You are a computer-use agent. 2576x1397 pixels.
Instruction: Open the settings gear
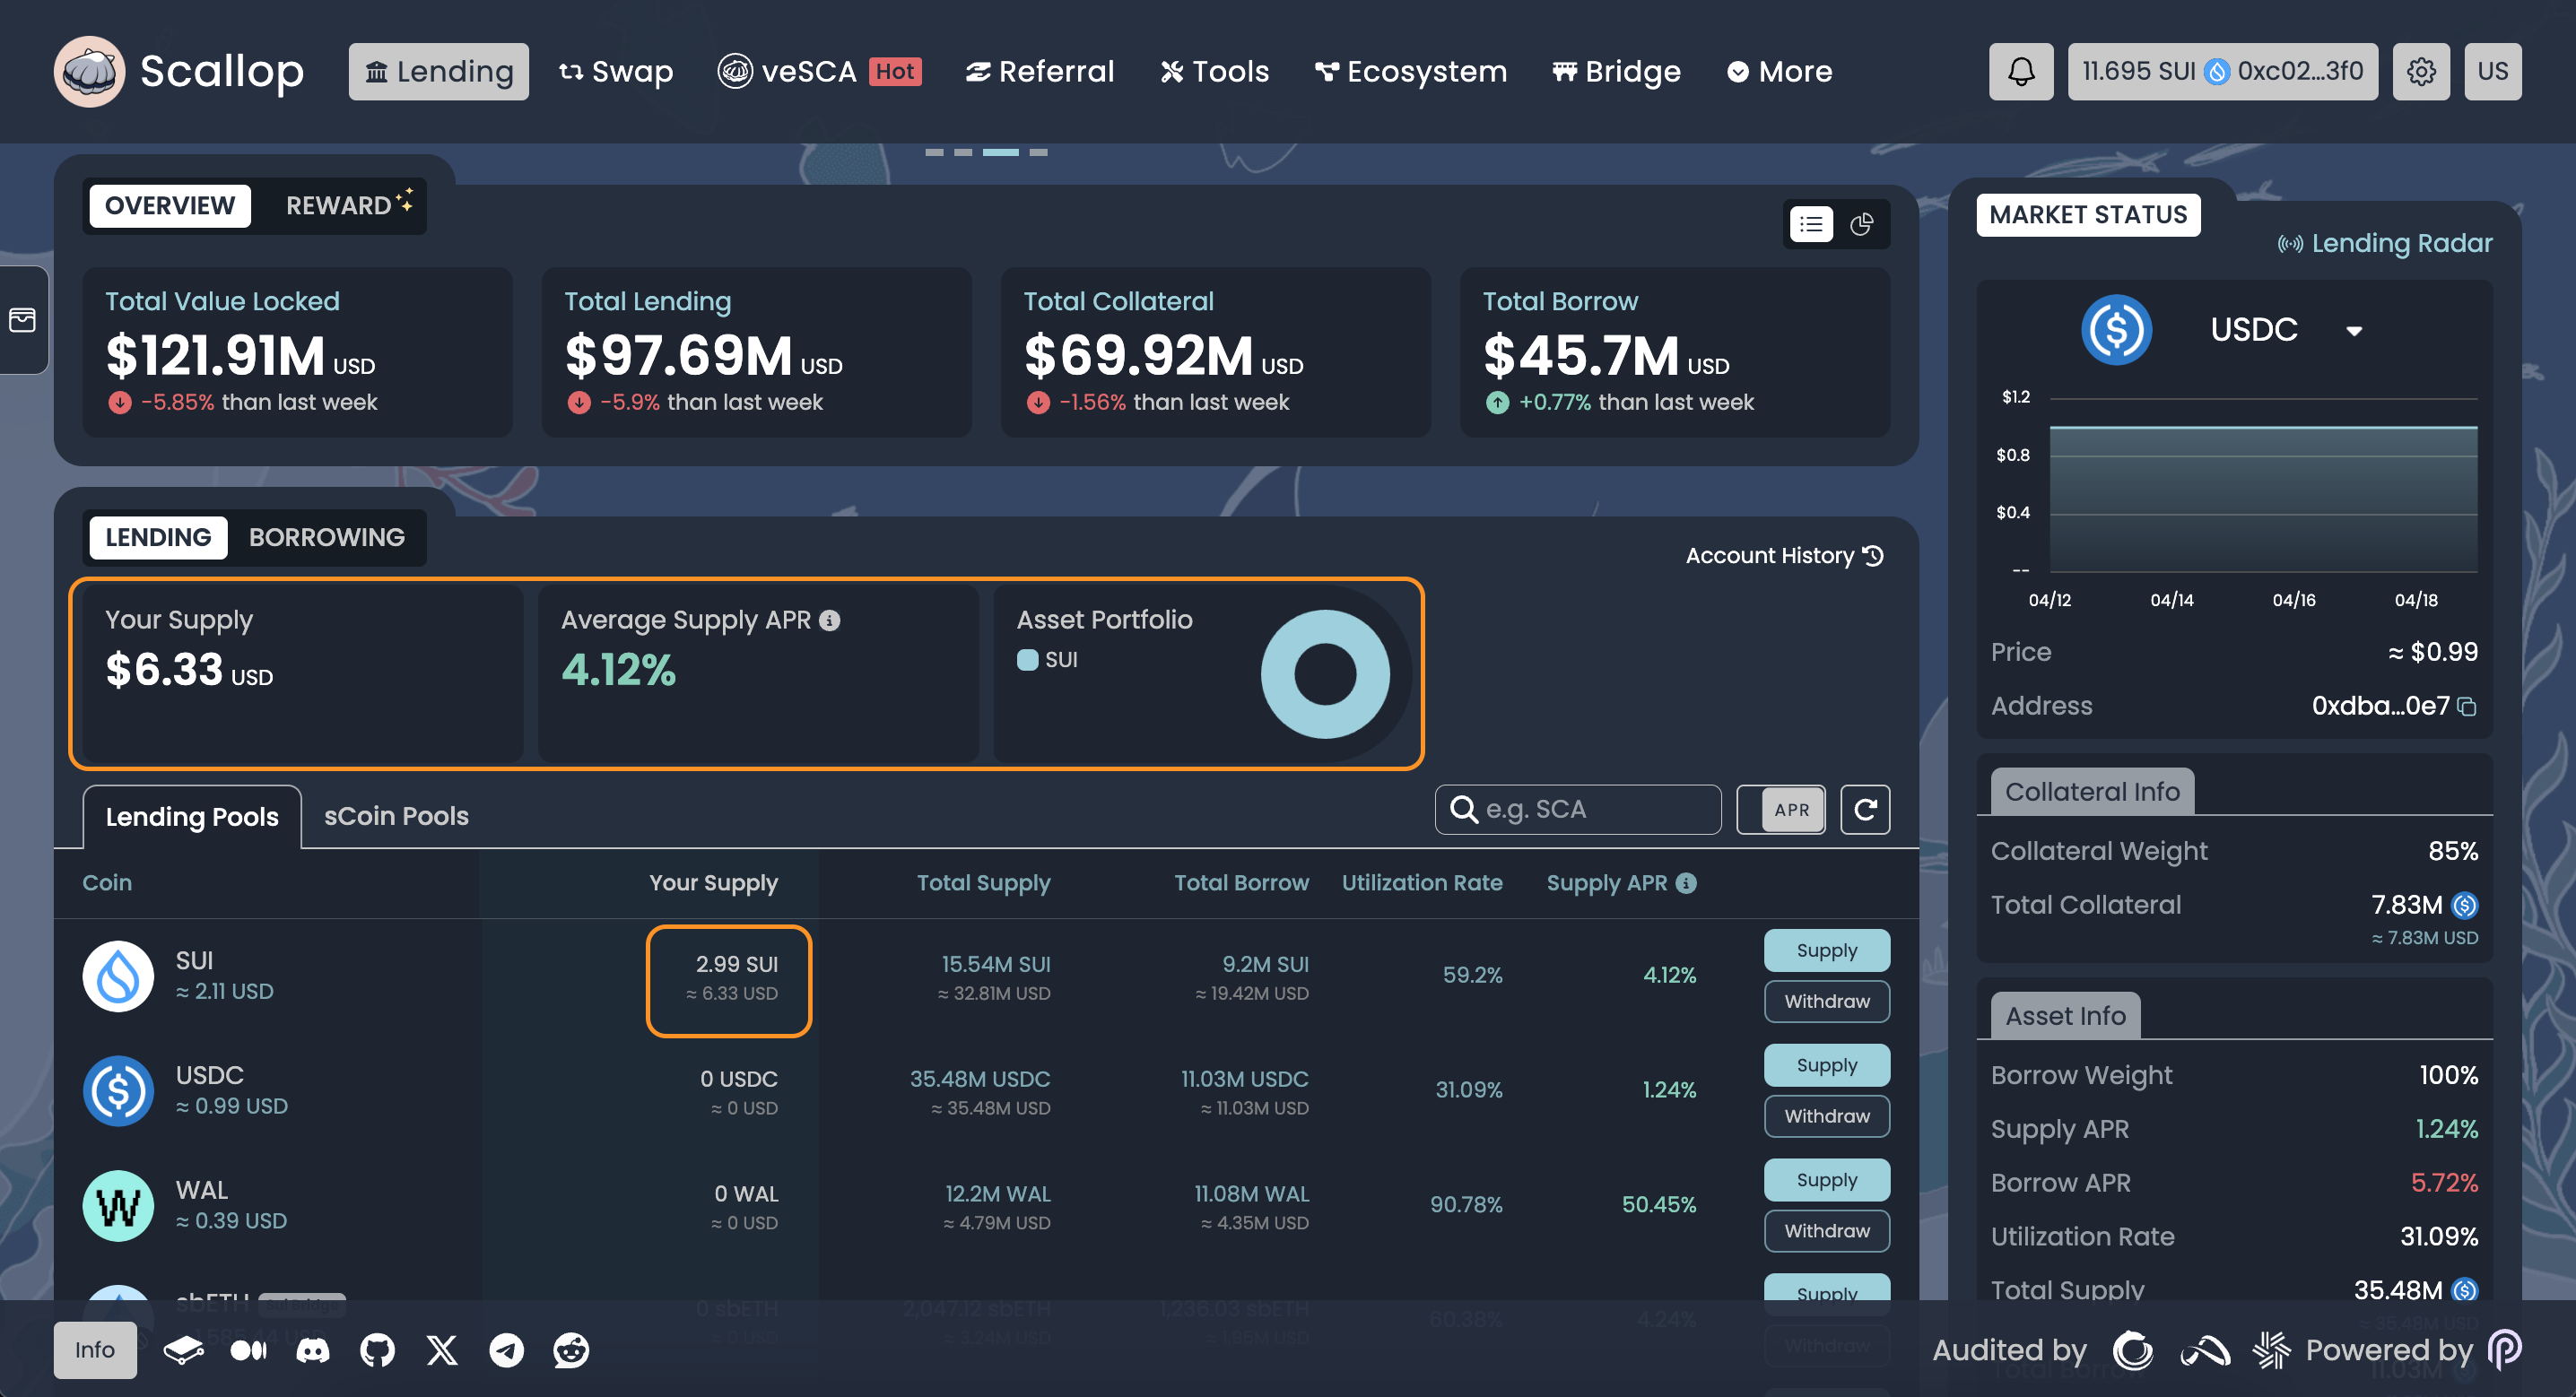pyautogui.click(x=2421, y=71)
